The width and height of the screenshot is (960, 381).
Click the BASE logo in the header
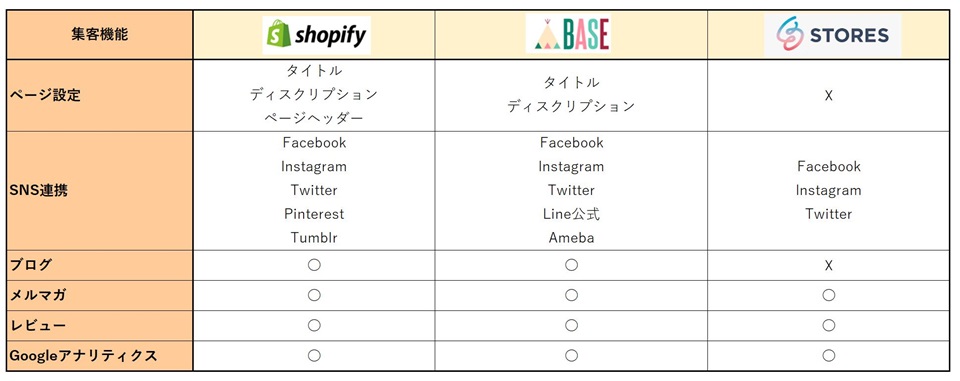[x=569, y=36]
